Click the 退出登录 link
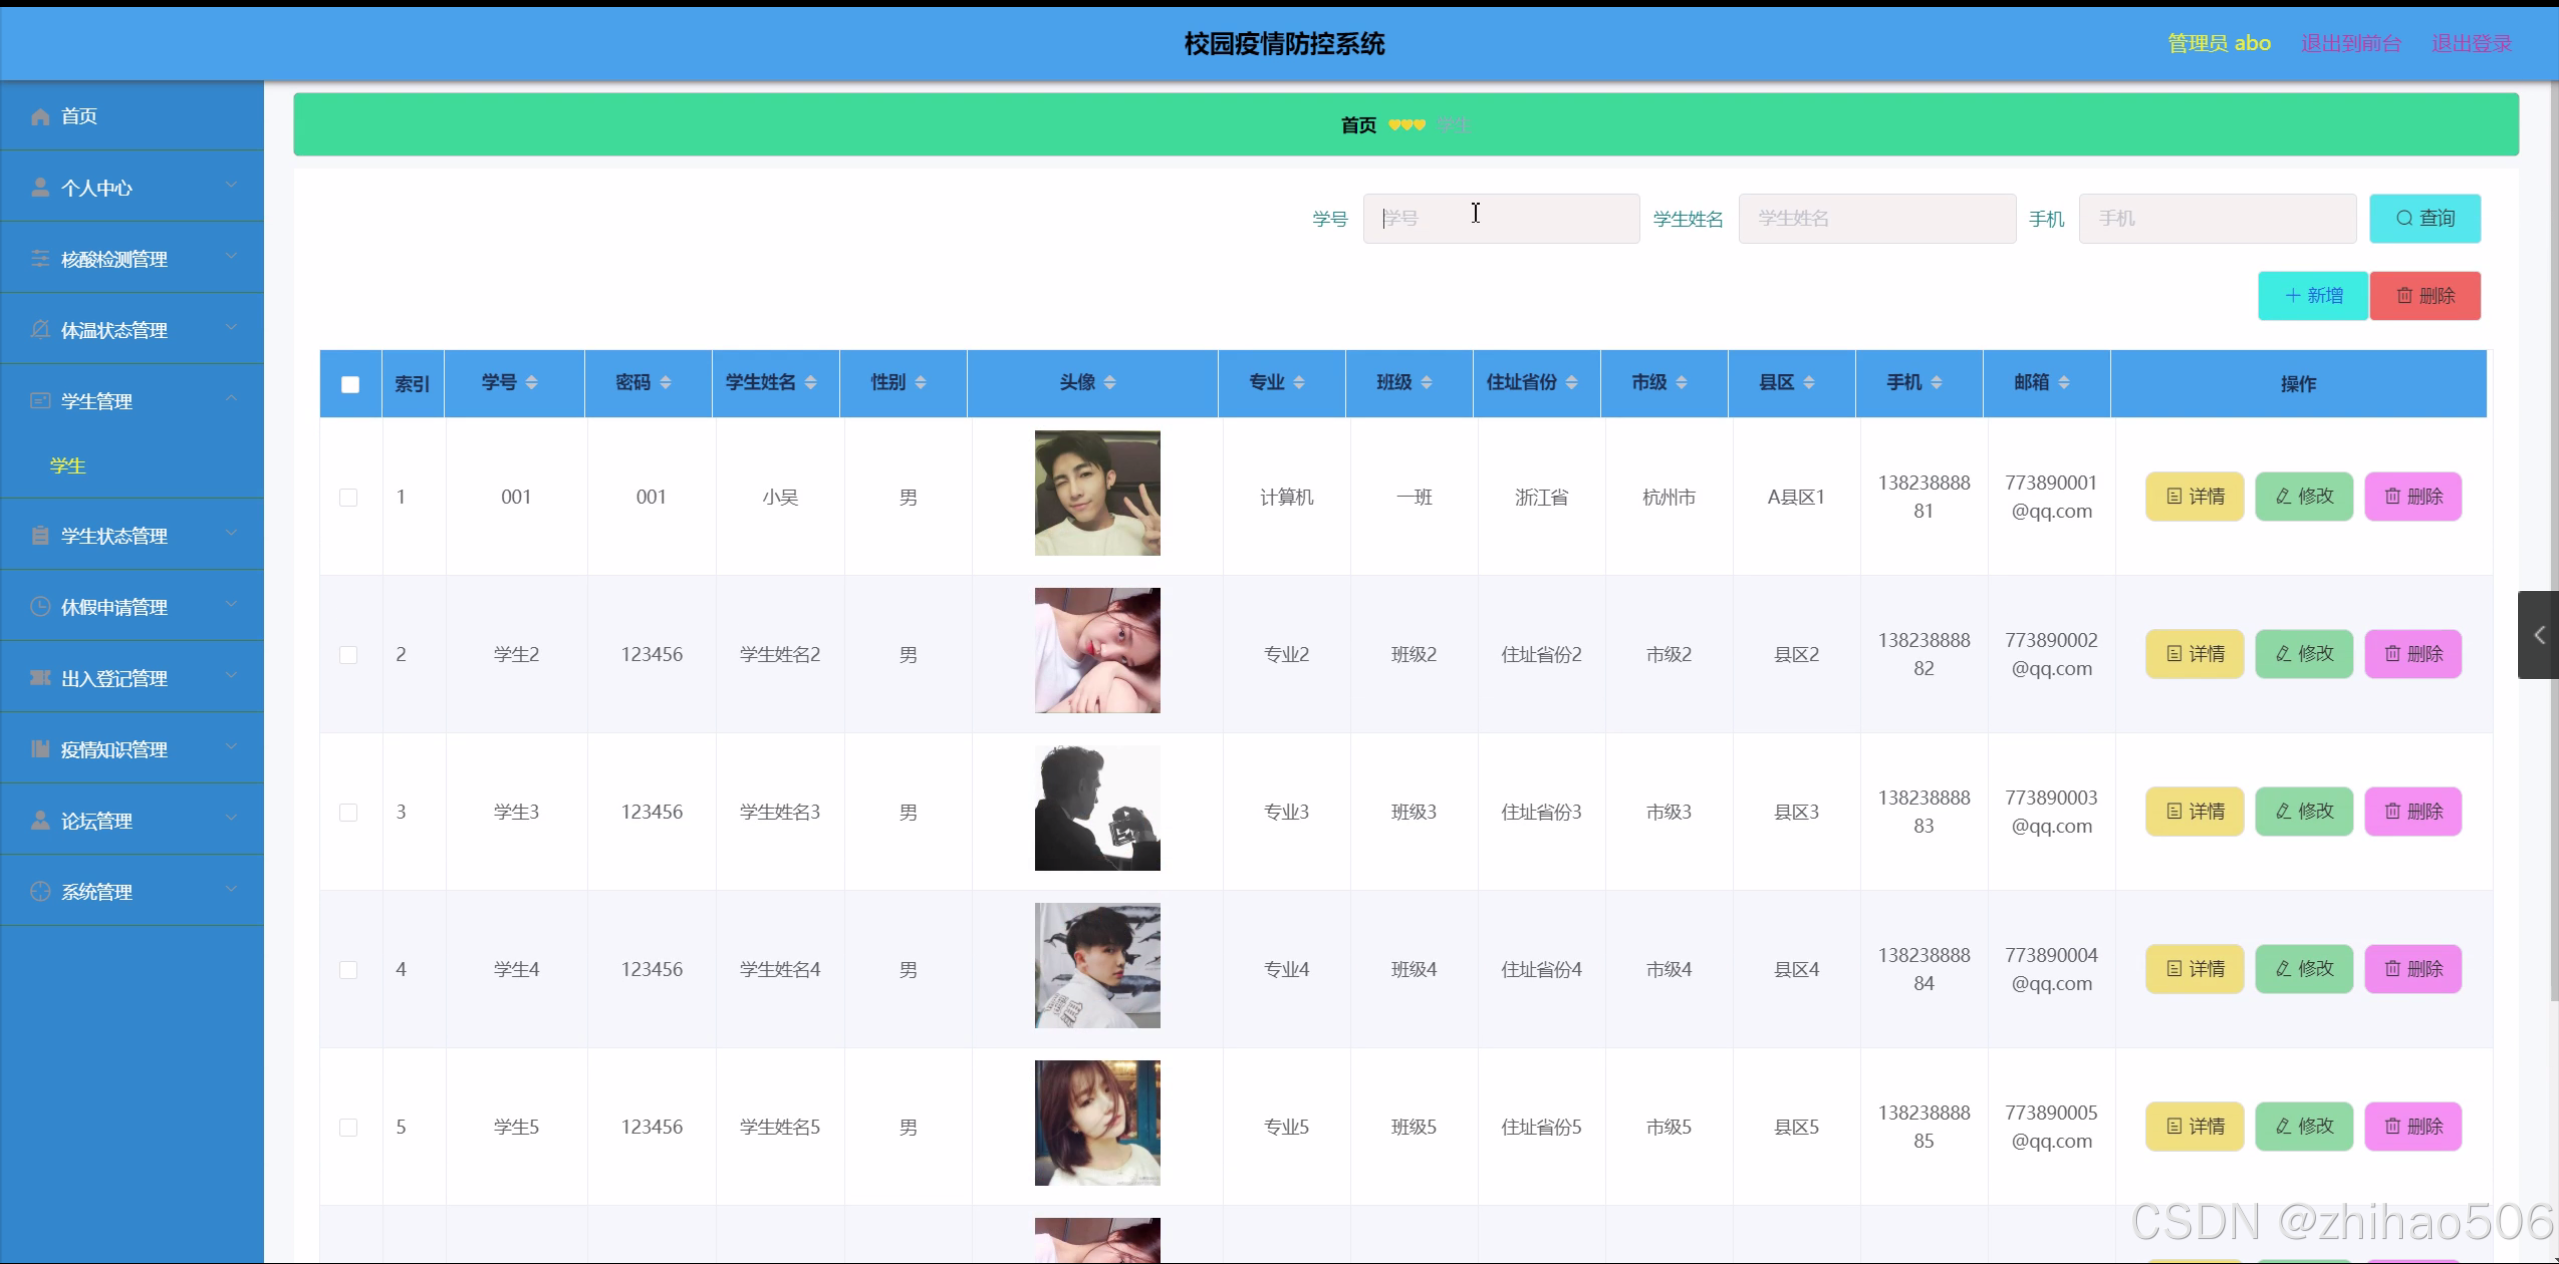2559x1264 pixels. coord(2471,43)
